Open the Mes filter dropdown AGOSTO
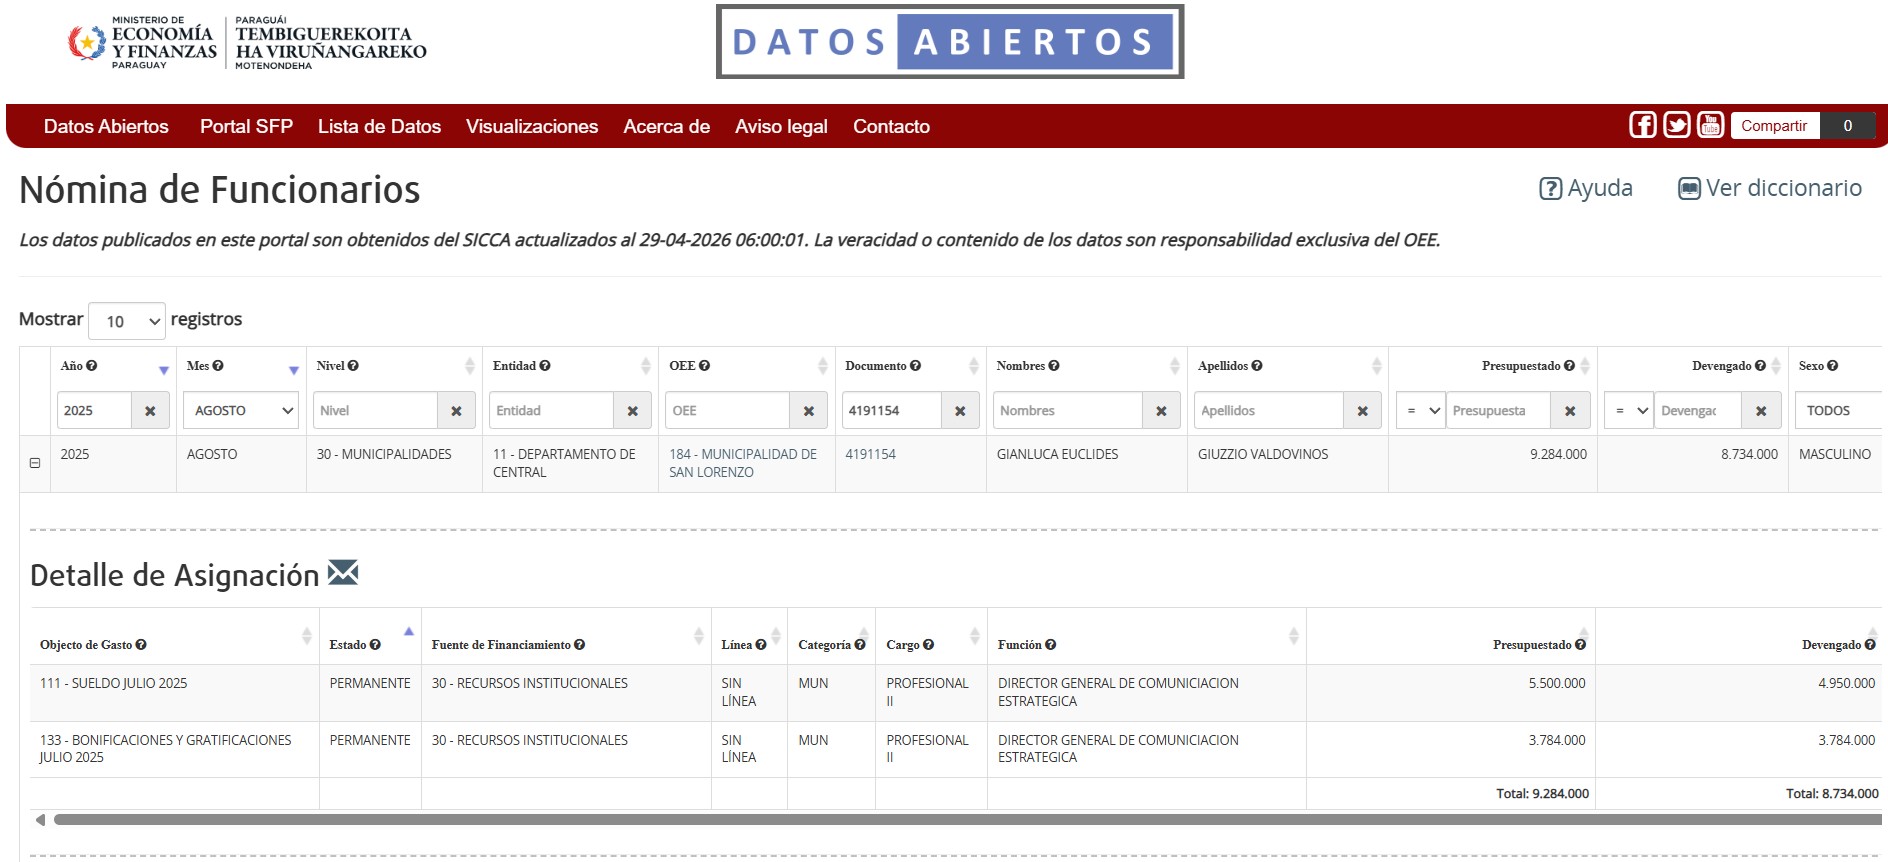This screenshot has height=862, width=1888. [x=241, y=411]
